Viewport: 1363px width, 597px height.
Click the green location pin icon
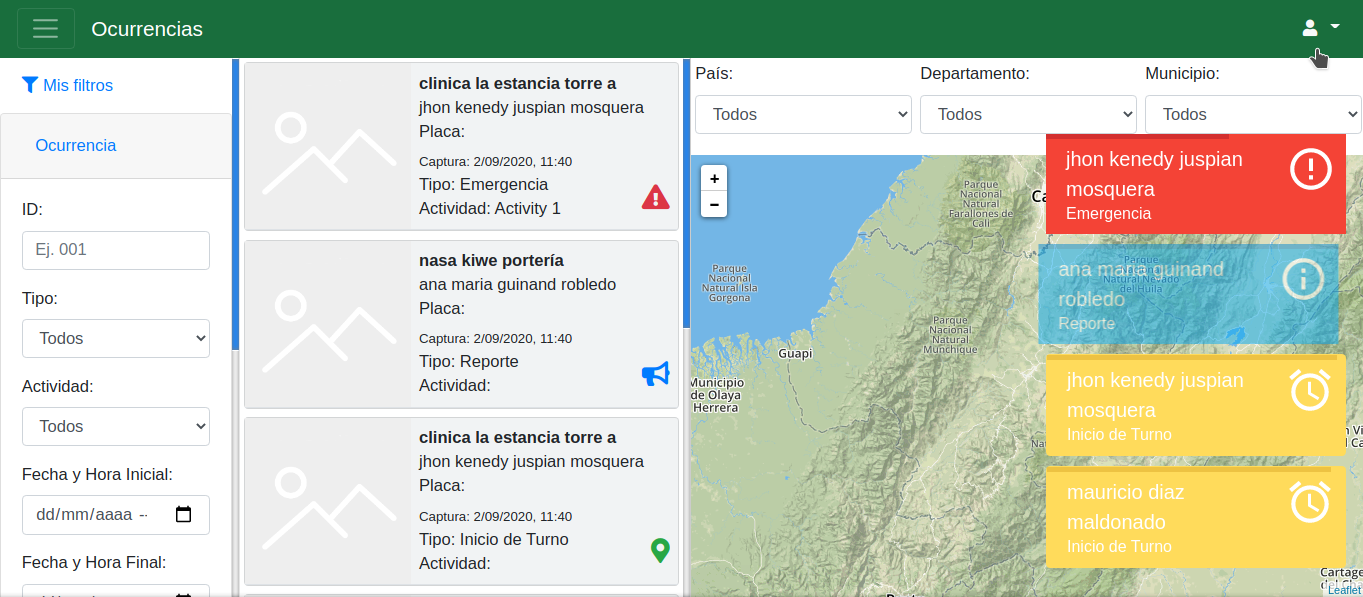(x=659, y=550)
